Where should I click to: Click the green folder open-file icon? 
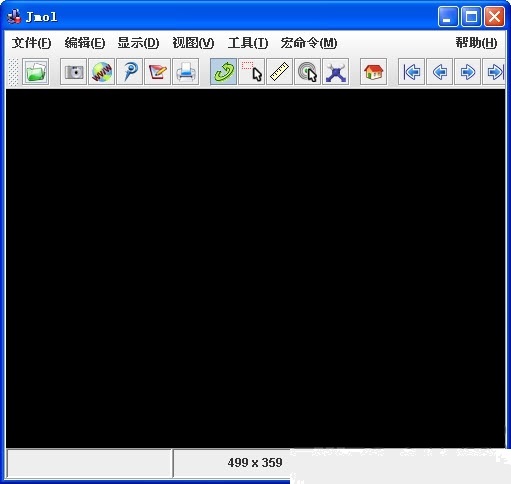(x=36, y=72)
